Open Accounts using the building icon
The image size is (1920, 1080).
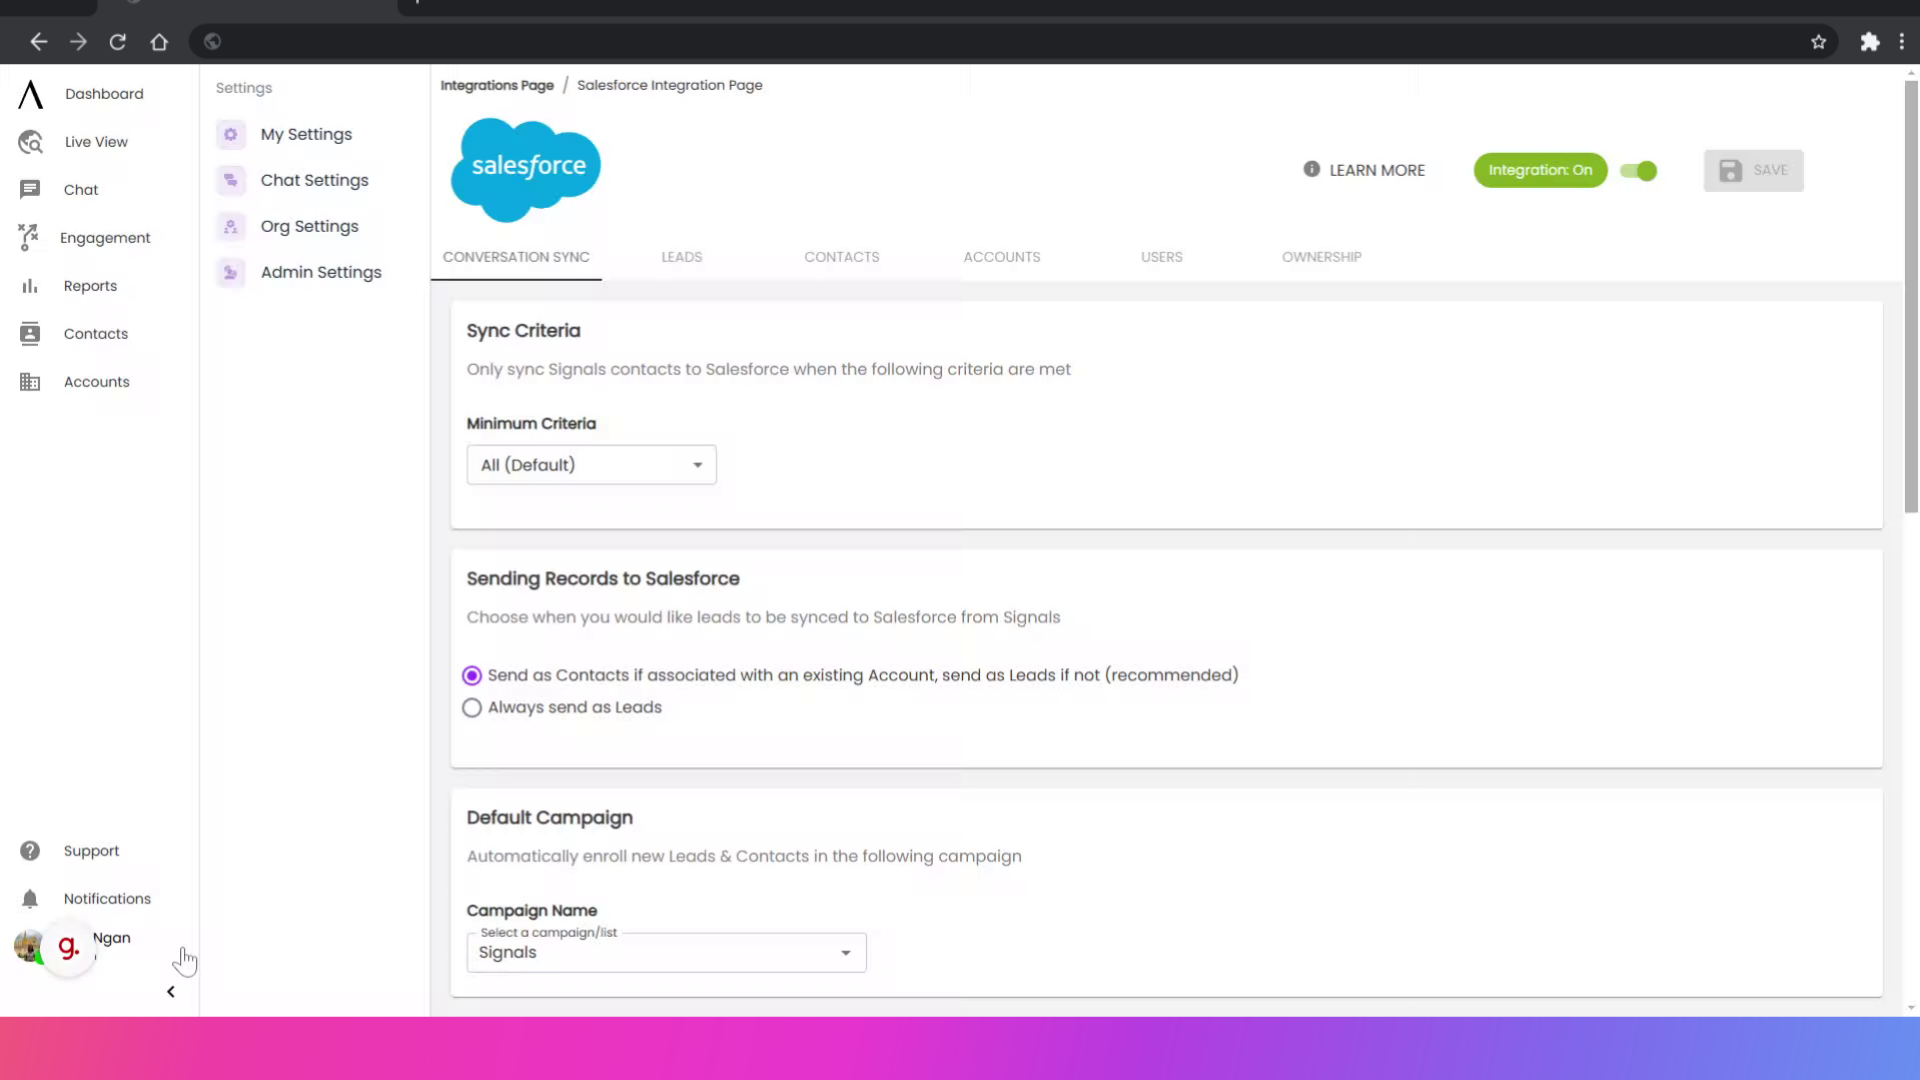(x=30, y=381)
